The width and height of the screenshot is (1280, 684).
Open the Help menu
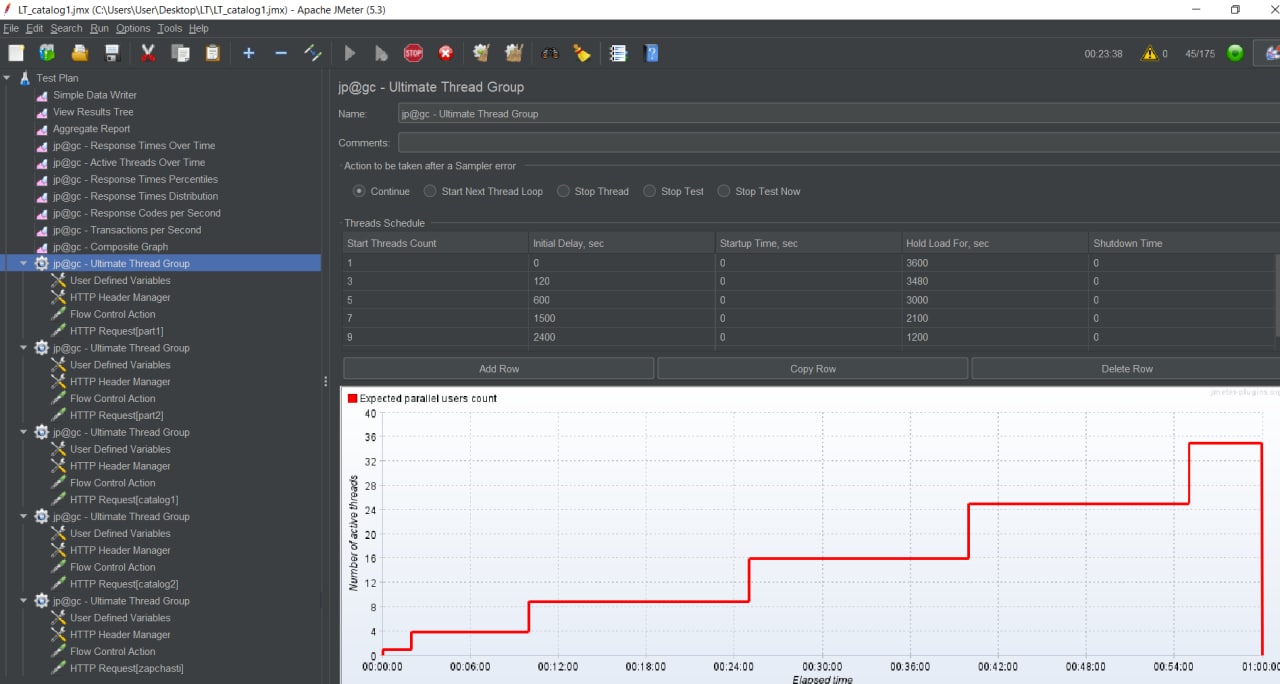(199, 29)
